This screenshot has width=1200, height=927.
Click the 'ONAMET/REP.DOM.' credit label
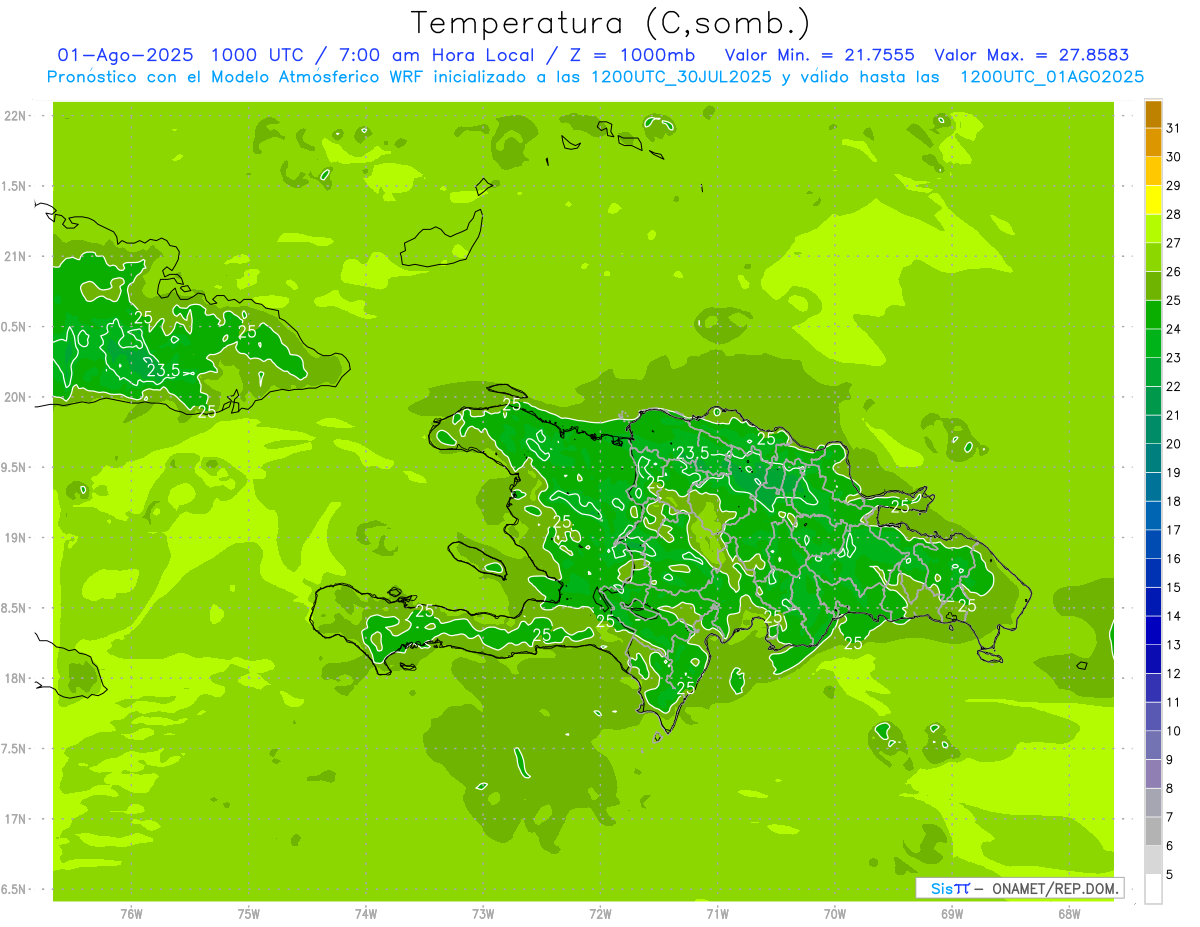coord(1055,888)
